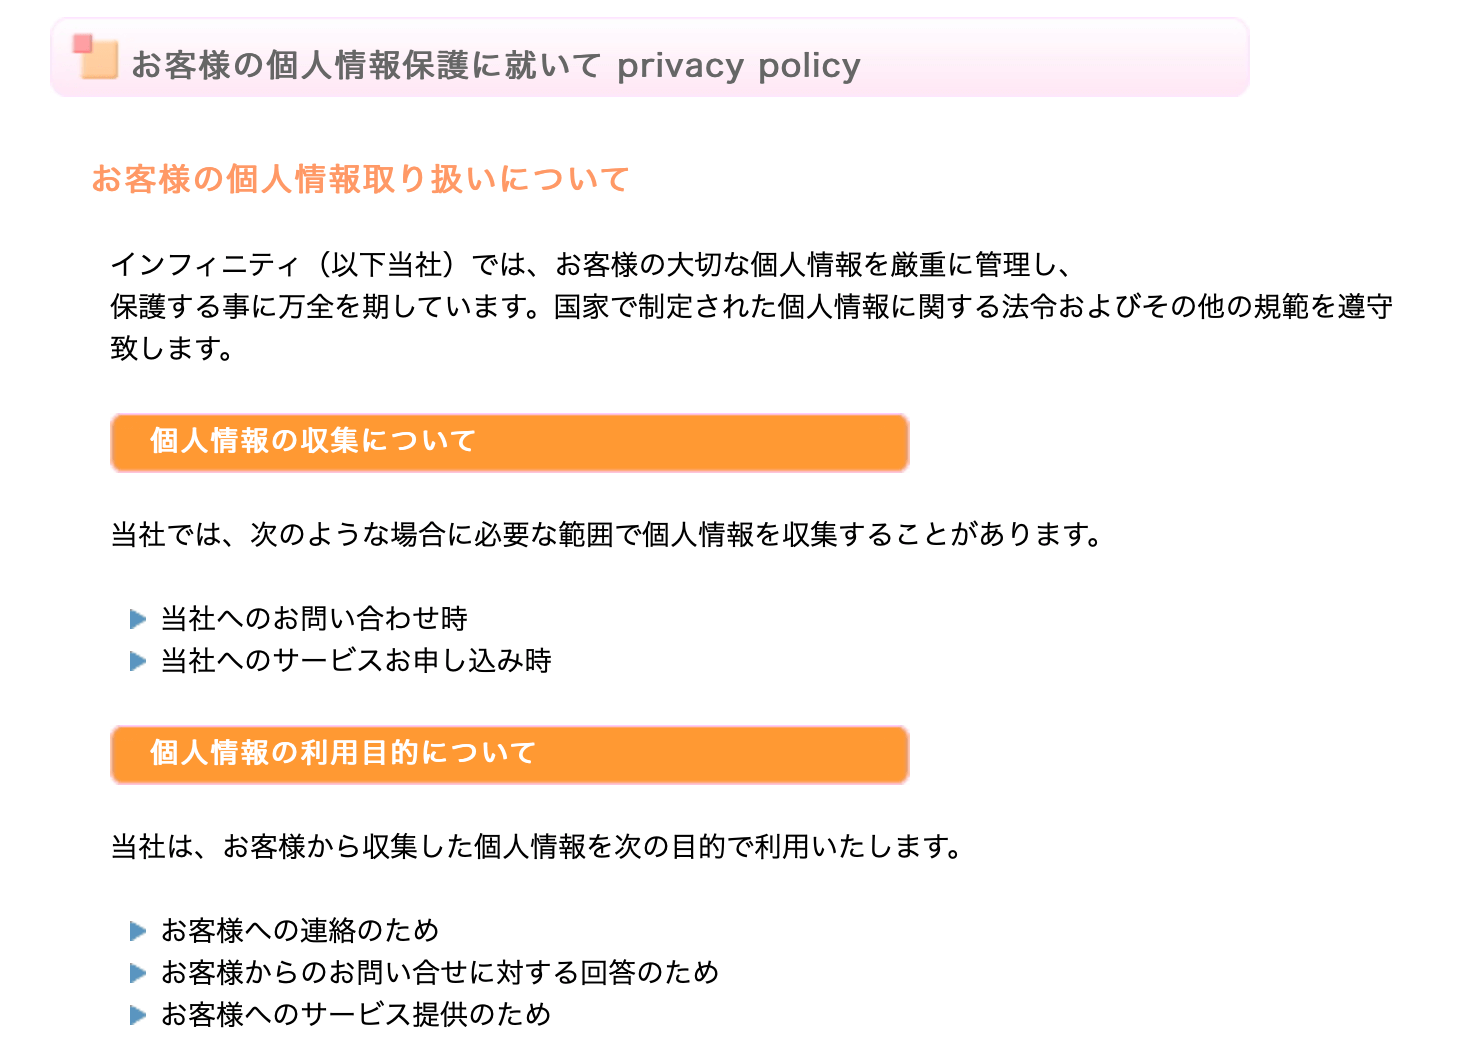Select the heading お客様の個人情報取り扱いについて
Image resolution: width=1462 pixels, height=1058 pixels.
pyautogui.click(x=360, y=179)
